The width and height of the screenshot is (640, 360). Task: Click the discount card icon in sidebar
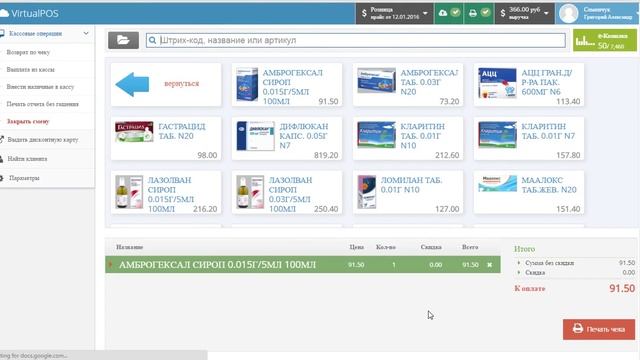point(2,140)
